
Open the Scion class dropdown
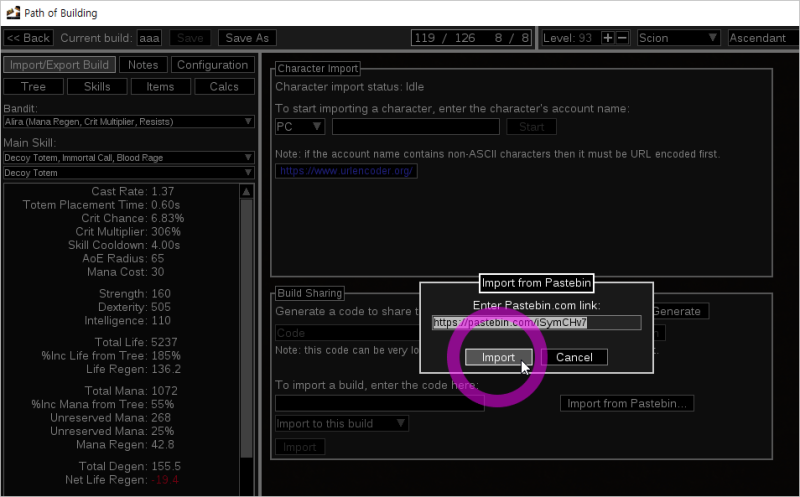pyautogui.click(x=679, y=38)
